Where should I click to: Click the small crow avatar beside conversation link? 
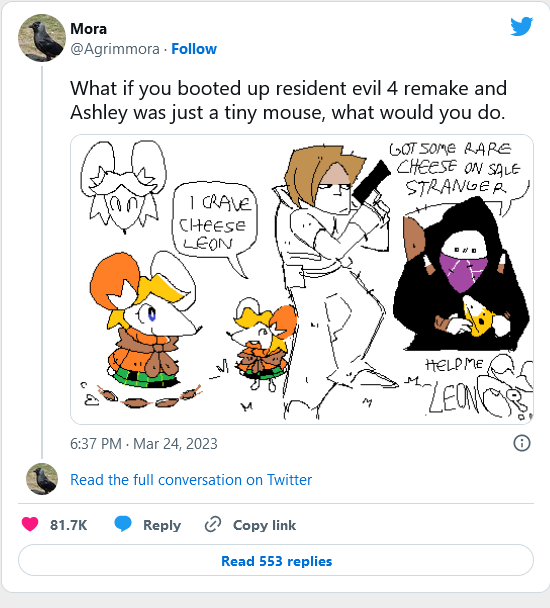[x=42, y=479]
